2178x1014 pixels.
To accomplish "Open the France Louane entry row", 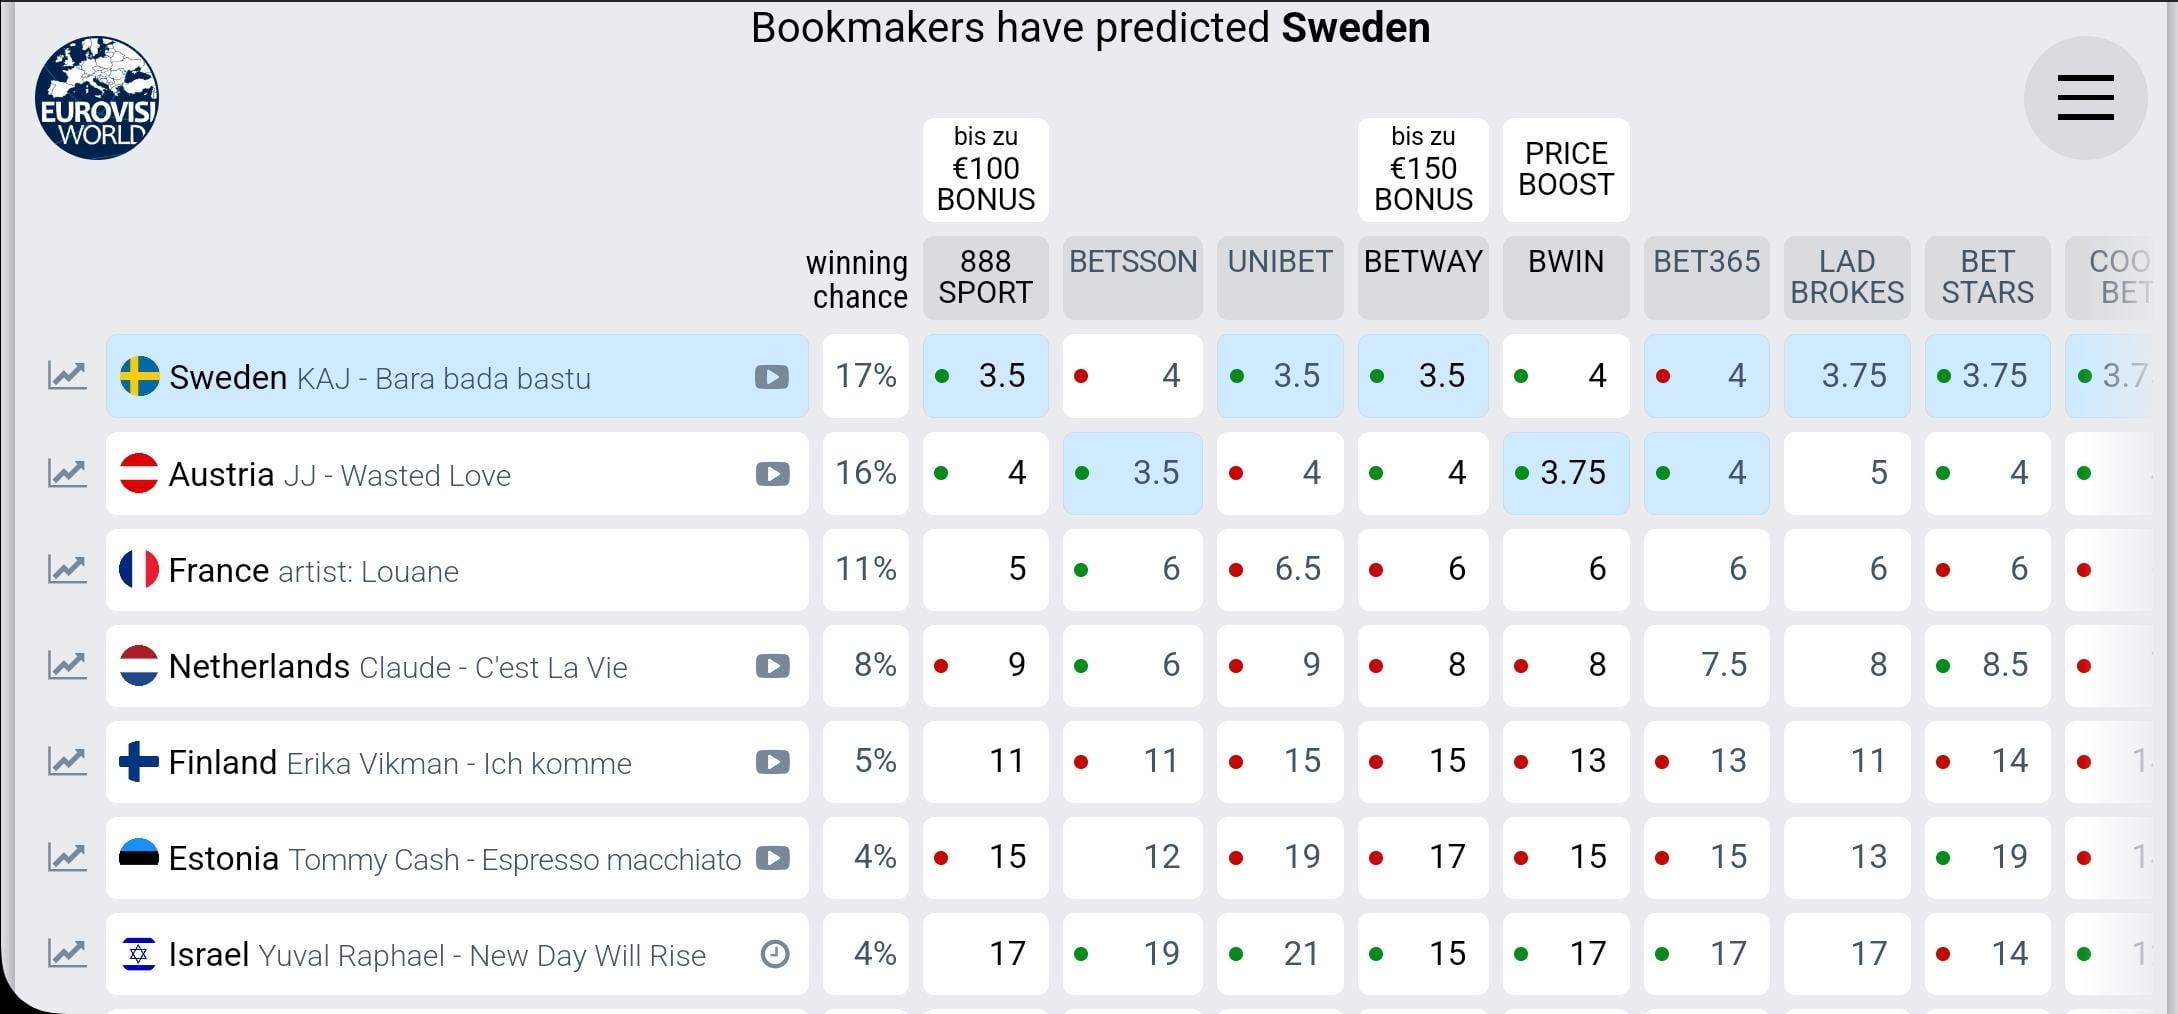I will (457, 570).
